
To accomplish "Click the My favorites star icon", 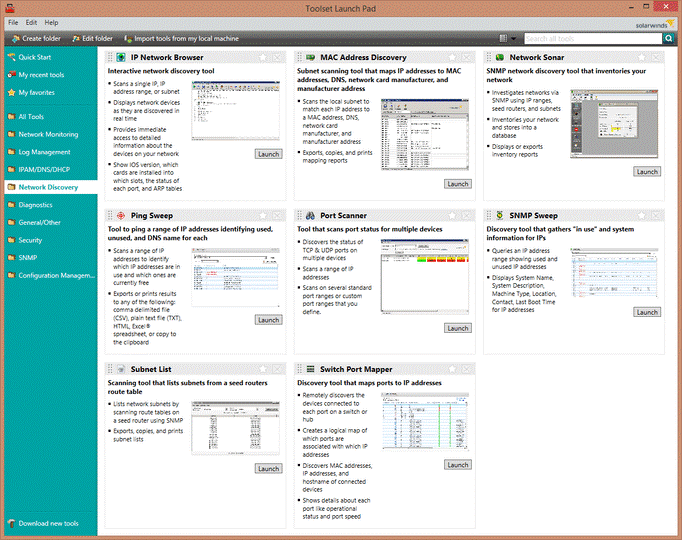I will tap(11, 92).
